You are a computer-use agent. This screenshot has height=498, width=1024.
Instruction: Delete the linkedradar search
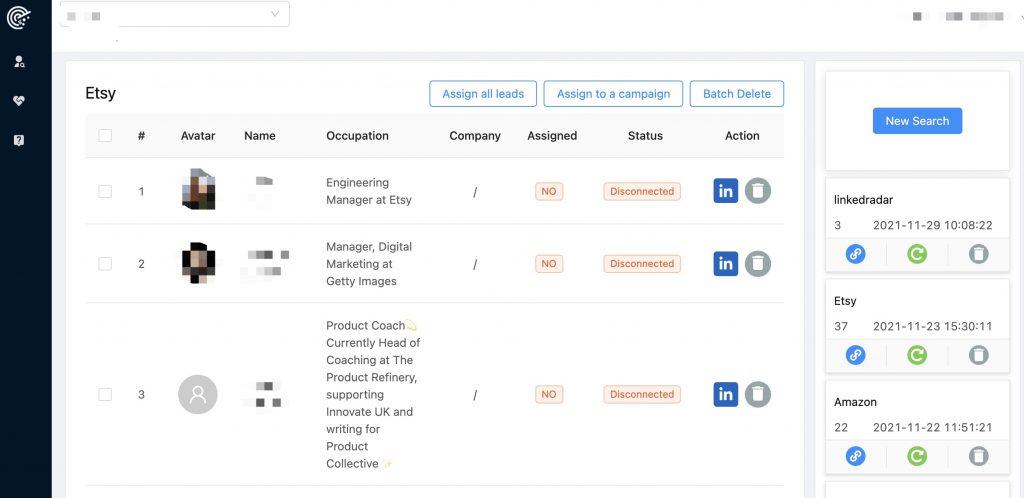pyautogui.click(x=978, y=254)
